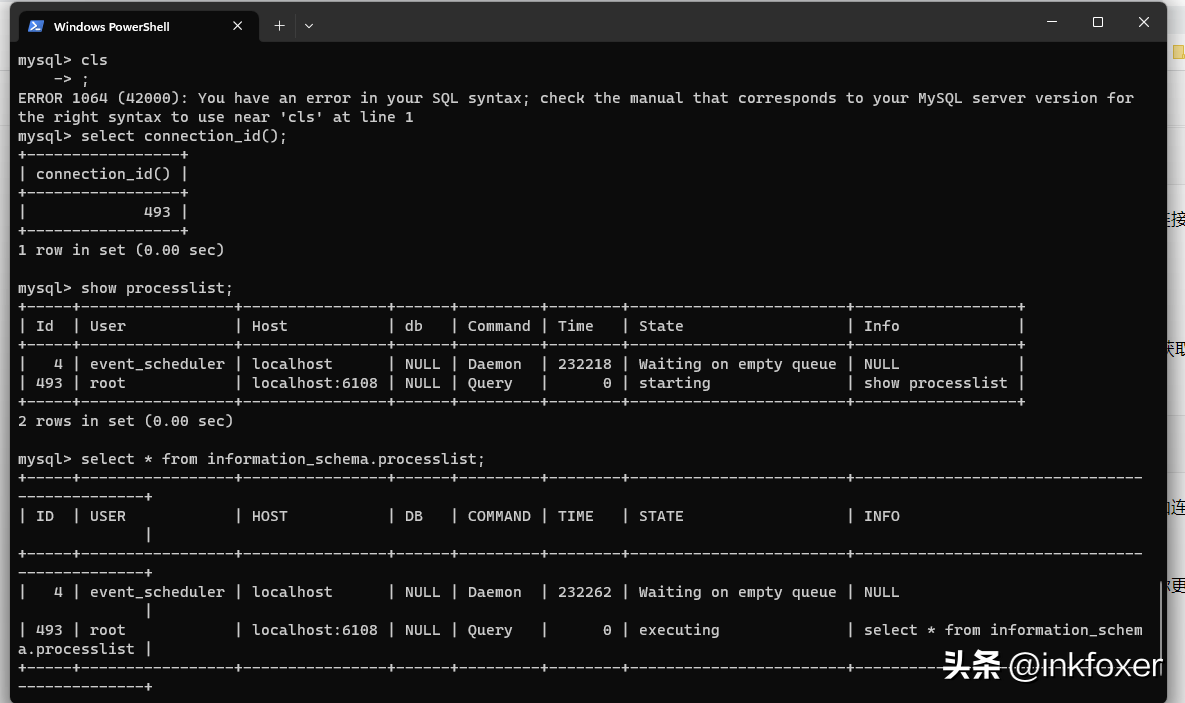Close the terminal window
This screenshot has width=1185, height=703.
[1144, 22]
